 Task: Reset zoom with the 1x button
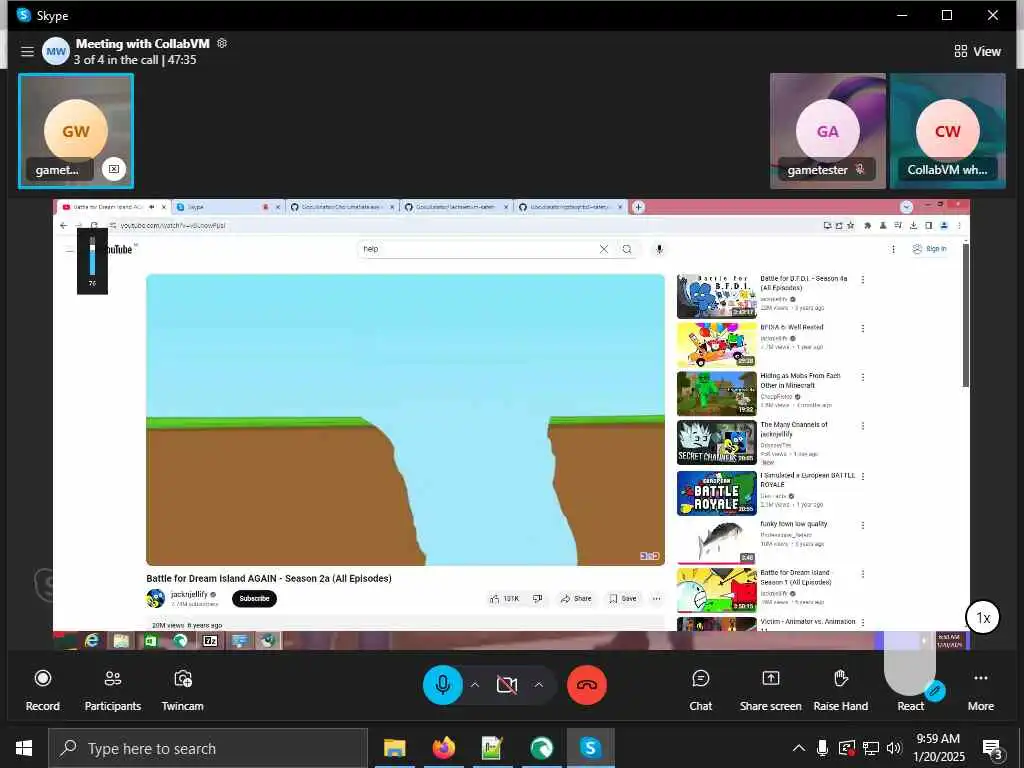pyautogui.click(x=983, y=617)
